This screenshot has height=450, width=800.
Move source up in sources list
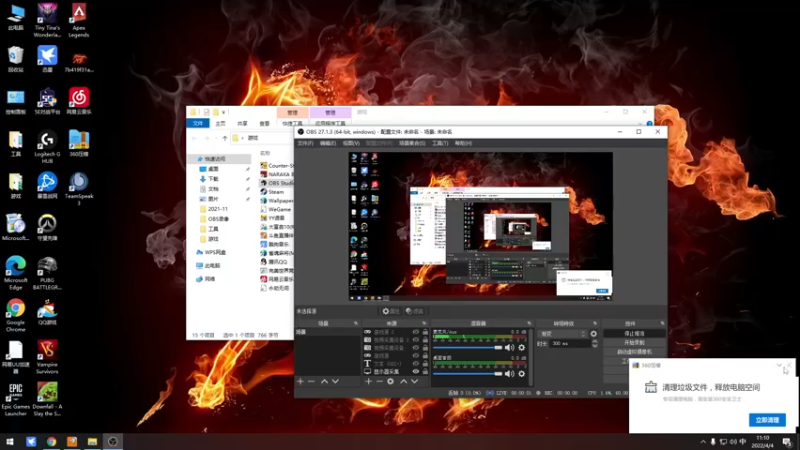click(x=404, y=381)
